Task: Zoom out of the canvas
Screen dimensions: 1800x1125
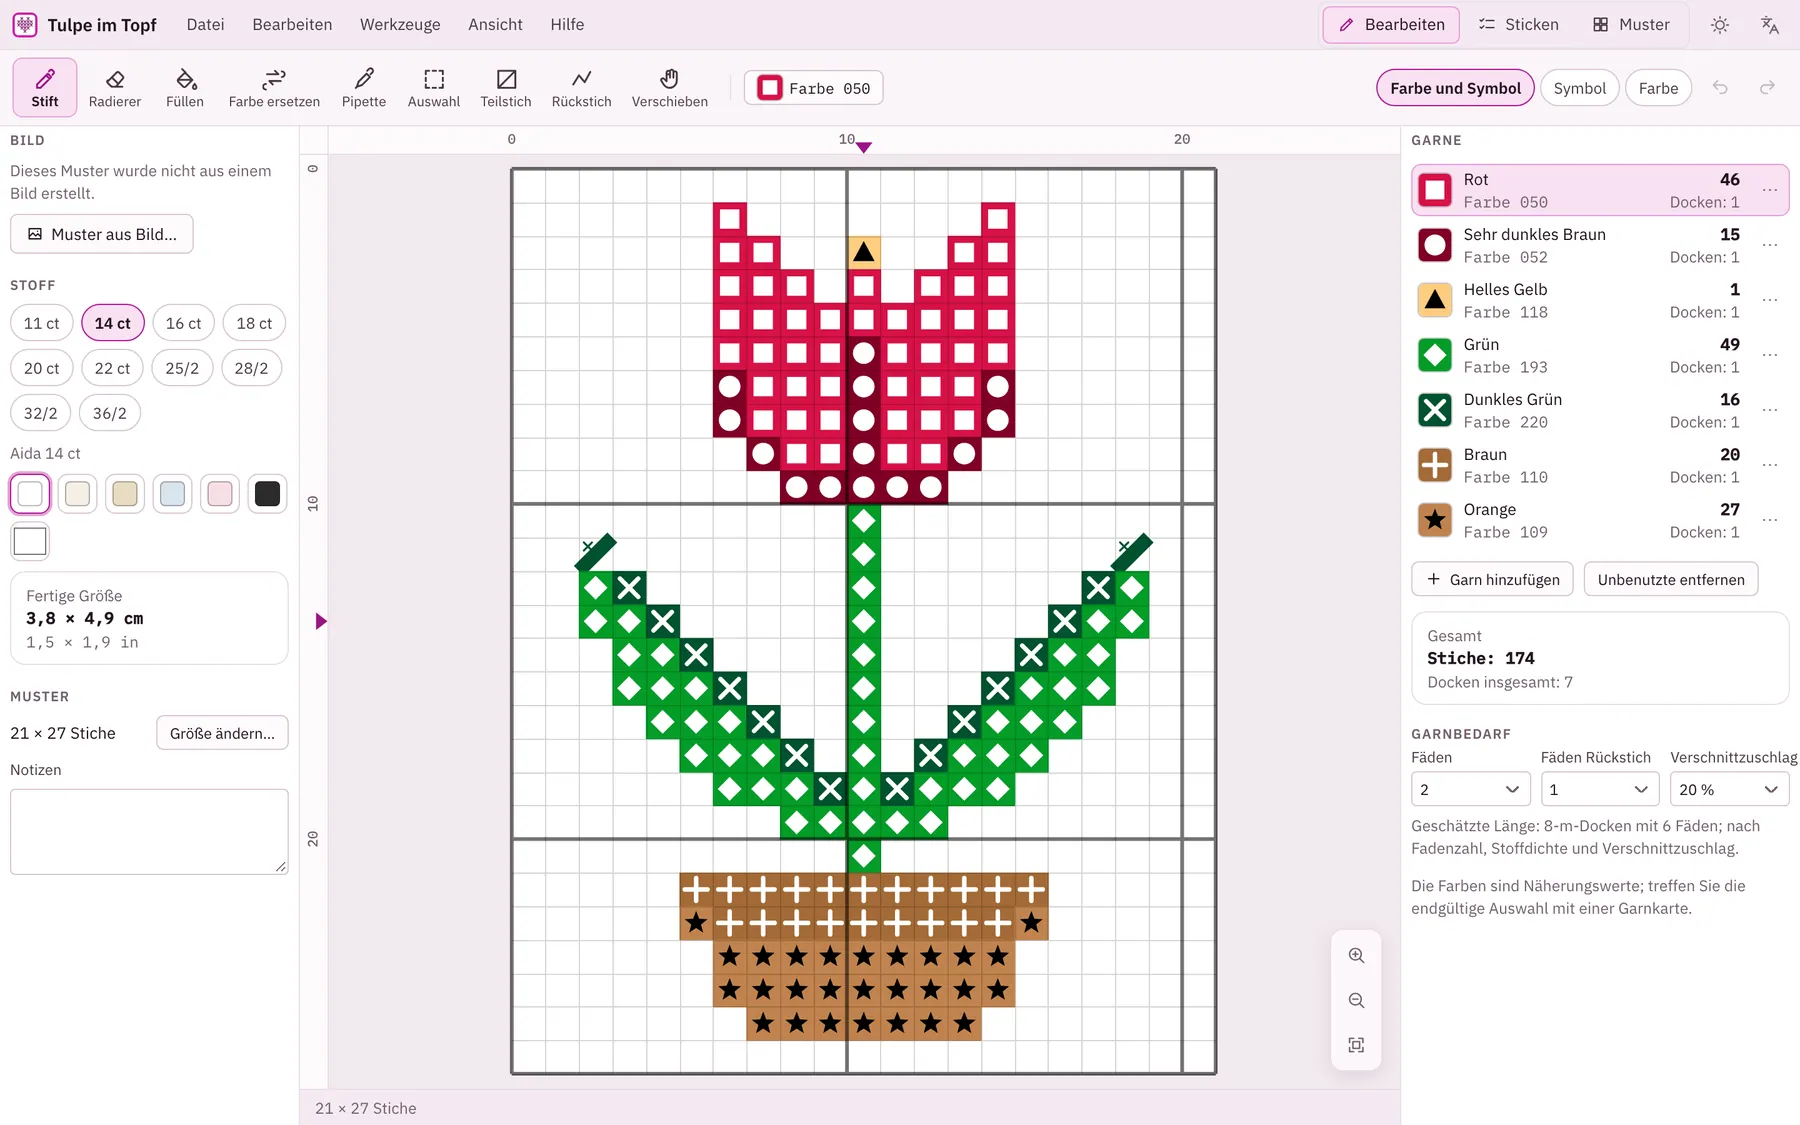Action: 1356,1000
